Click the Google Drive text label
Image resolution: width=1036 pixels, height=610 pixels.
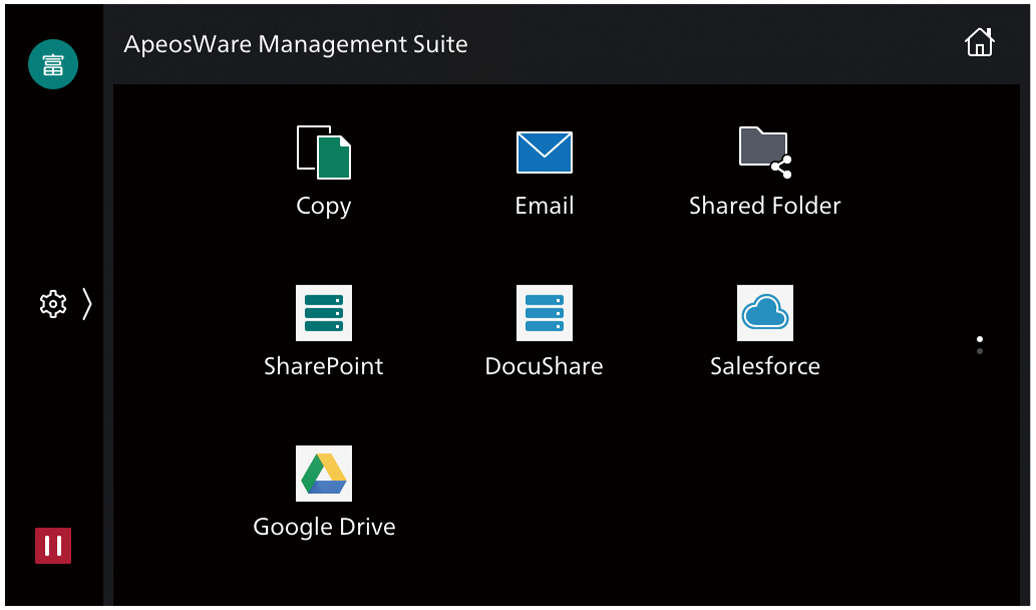coord(324,527)
